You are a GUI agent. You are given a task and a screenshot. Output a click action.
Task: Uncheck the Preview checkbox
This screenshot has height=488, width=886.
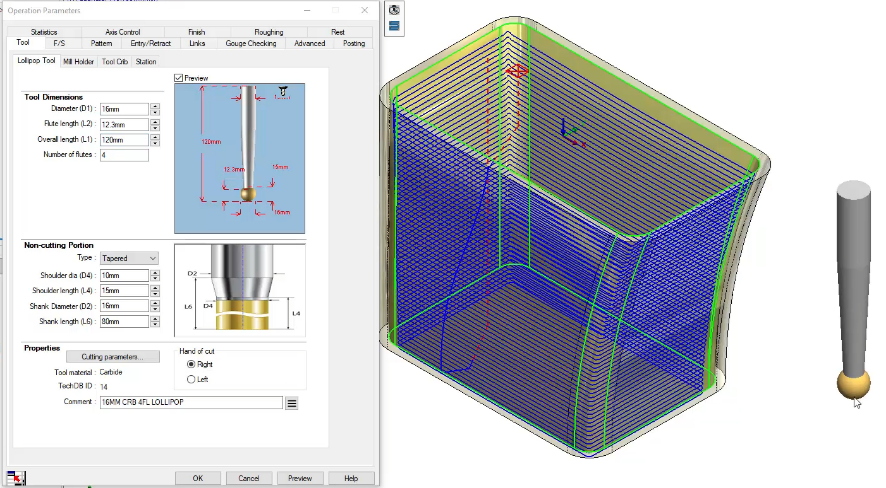(179, 77)
